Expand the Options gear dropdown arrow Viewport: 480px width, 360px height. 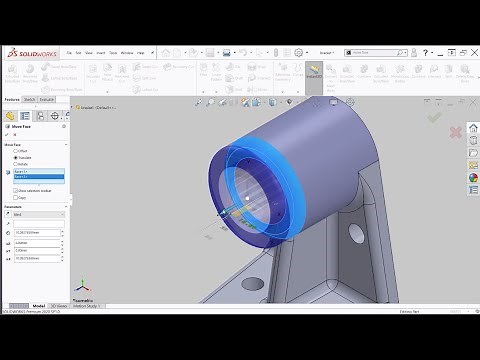coord(307,53)
